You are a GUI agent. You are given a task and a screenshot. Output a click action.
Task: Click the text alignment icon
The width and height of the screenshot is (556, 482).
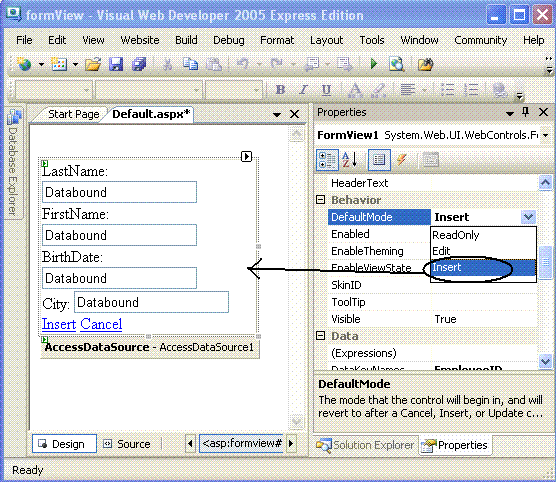pos(408,90)
